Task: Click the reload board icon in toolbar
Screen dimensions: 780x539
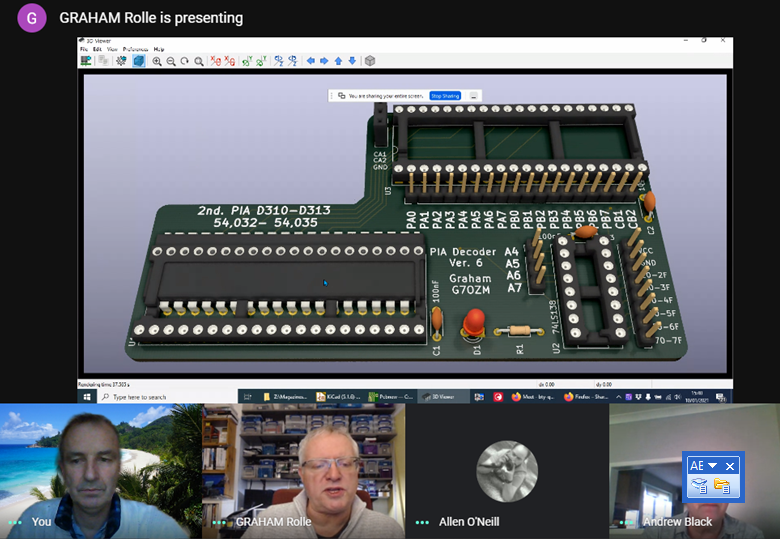Action: coord(87,61)
